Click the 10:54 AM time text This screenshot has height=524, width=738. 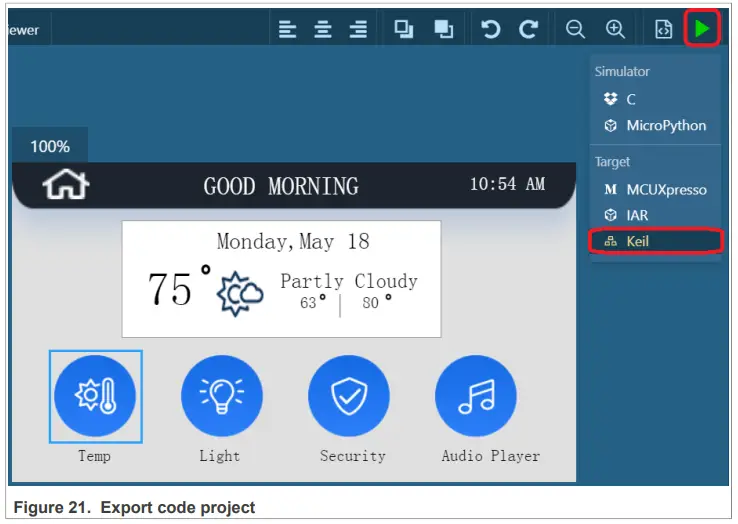coord(508,184)
